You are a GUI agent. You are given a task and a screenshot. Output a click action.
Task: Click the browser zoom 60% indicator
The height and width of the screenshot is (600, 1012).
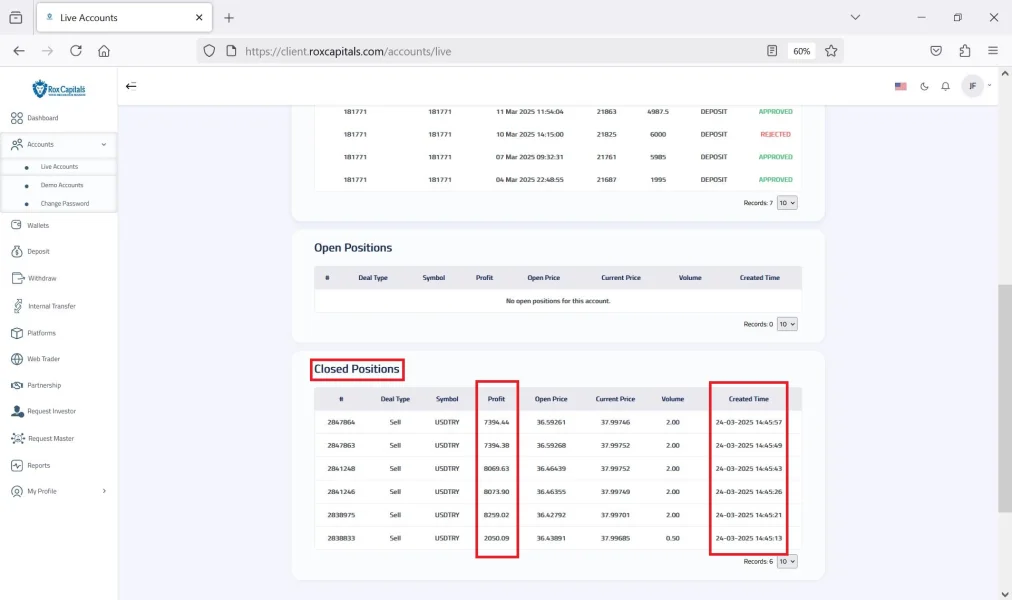(801, 51)
